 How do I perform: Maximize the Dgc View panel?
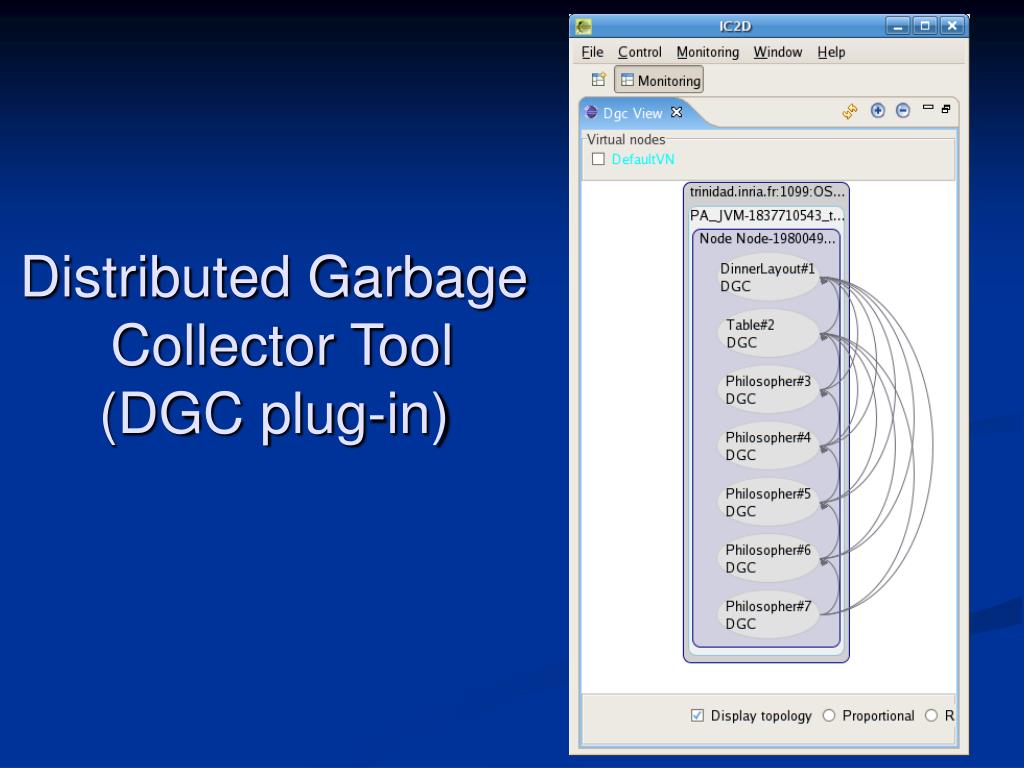click(946, 109)
